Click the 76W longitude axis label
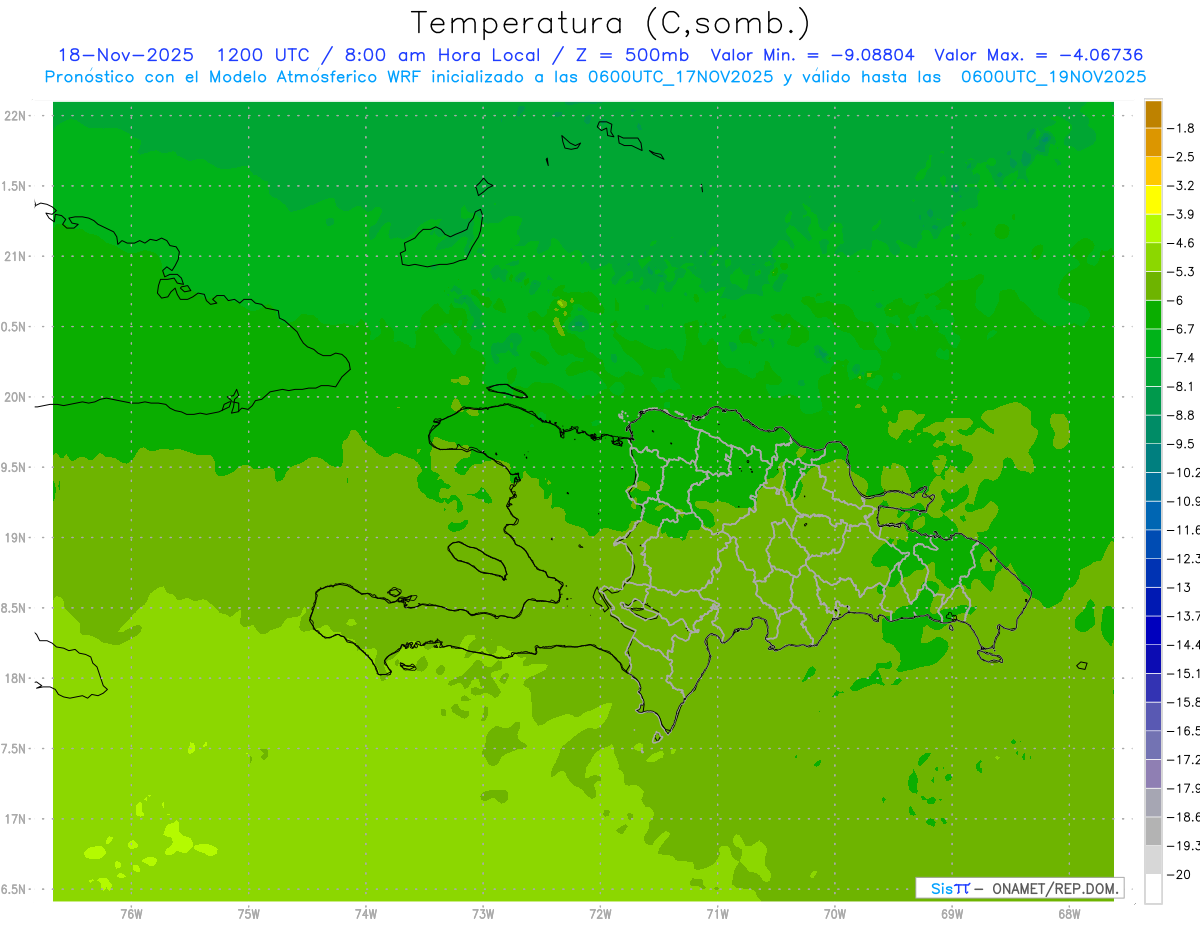1200x927 pixels. pos(131,914)
